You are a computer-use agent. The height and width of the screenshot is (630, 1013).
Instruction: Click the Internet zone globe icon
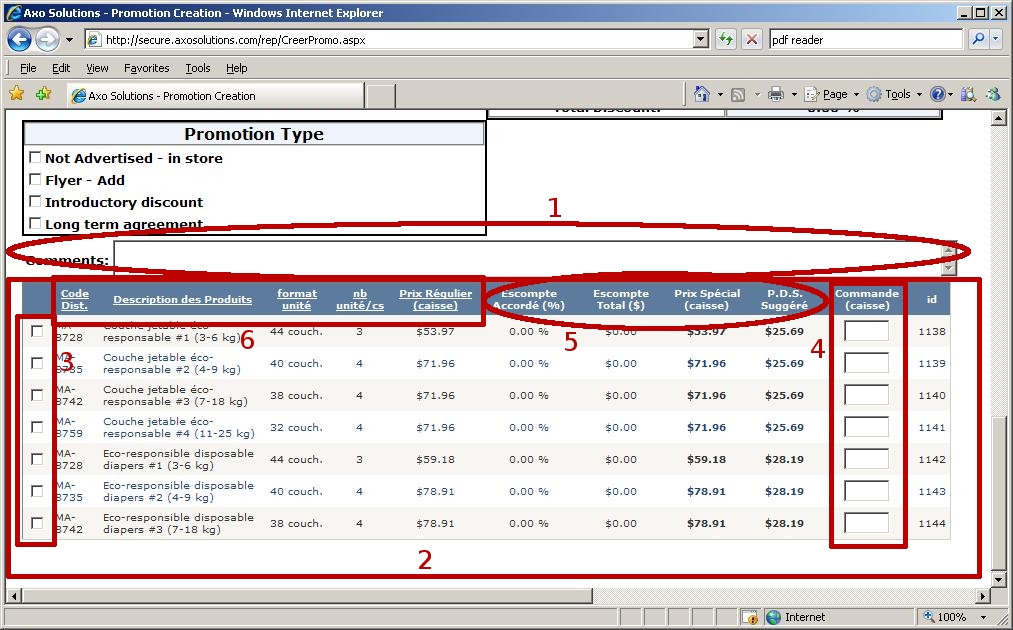click(x=773, y=617)
